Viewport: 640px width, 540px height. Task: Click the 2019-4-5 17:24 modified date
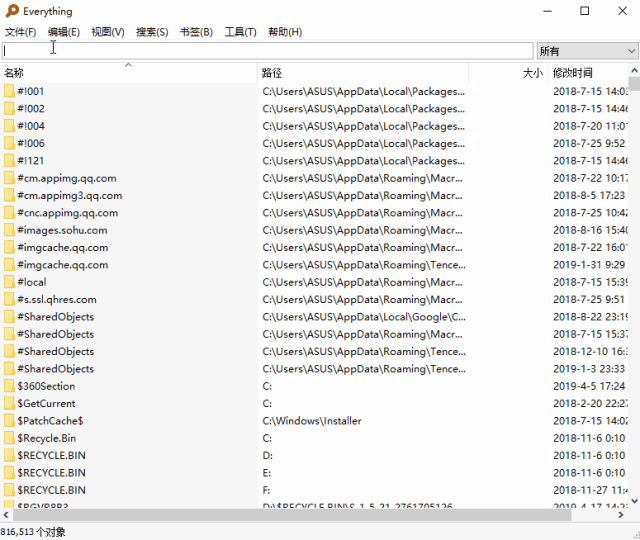[x=589, y=386]
